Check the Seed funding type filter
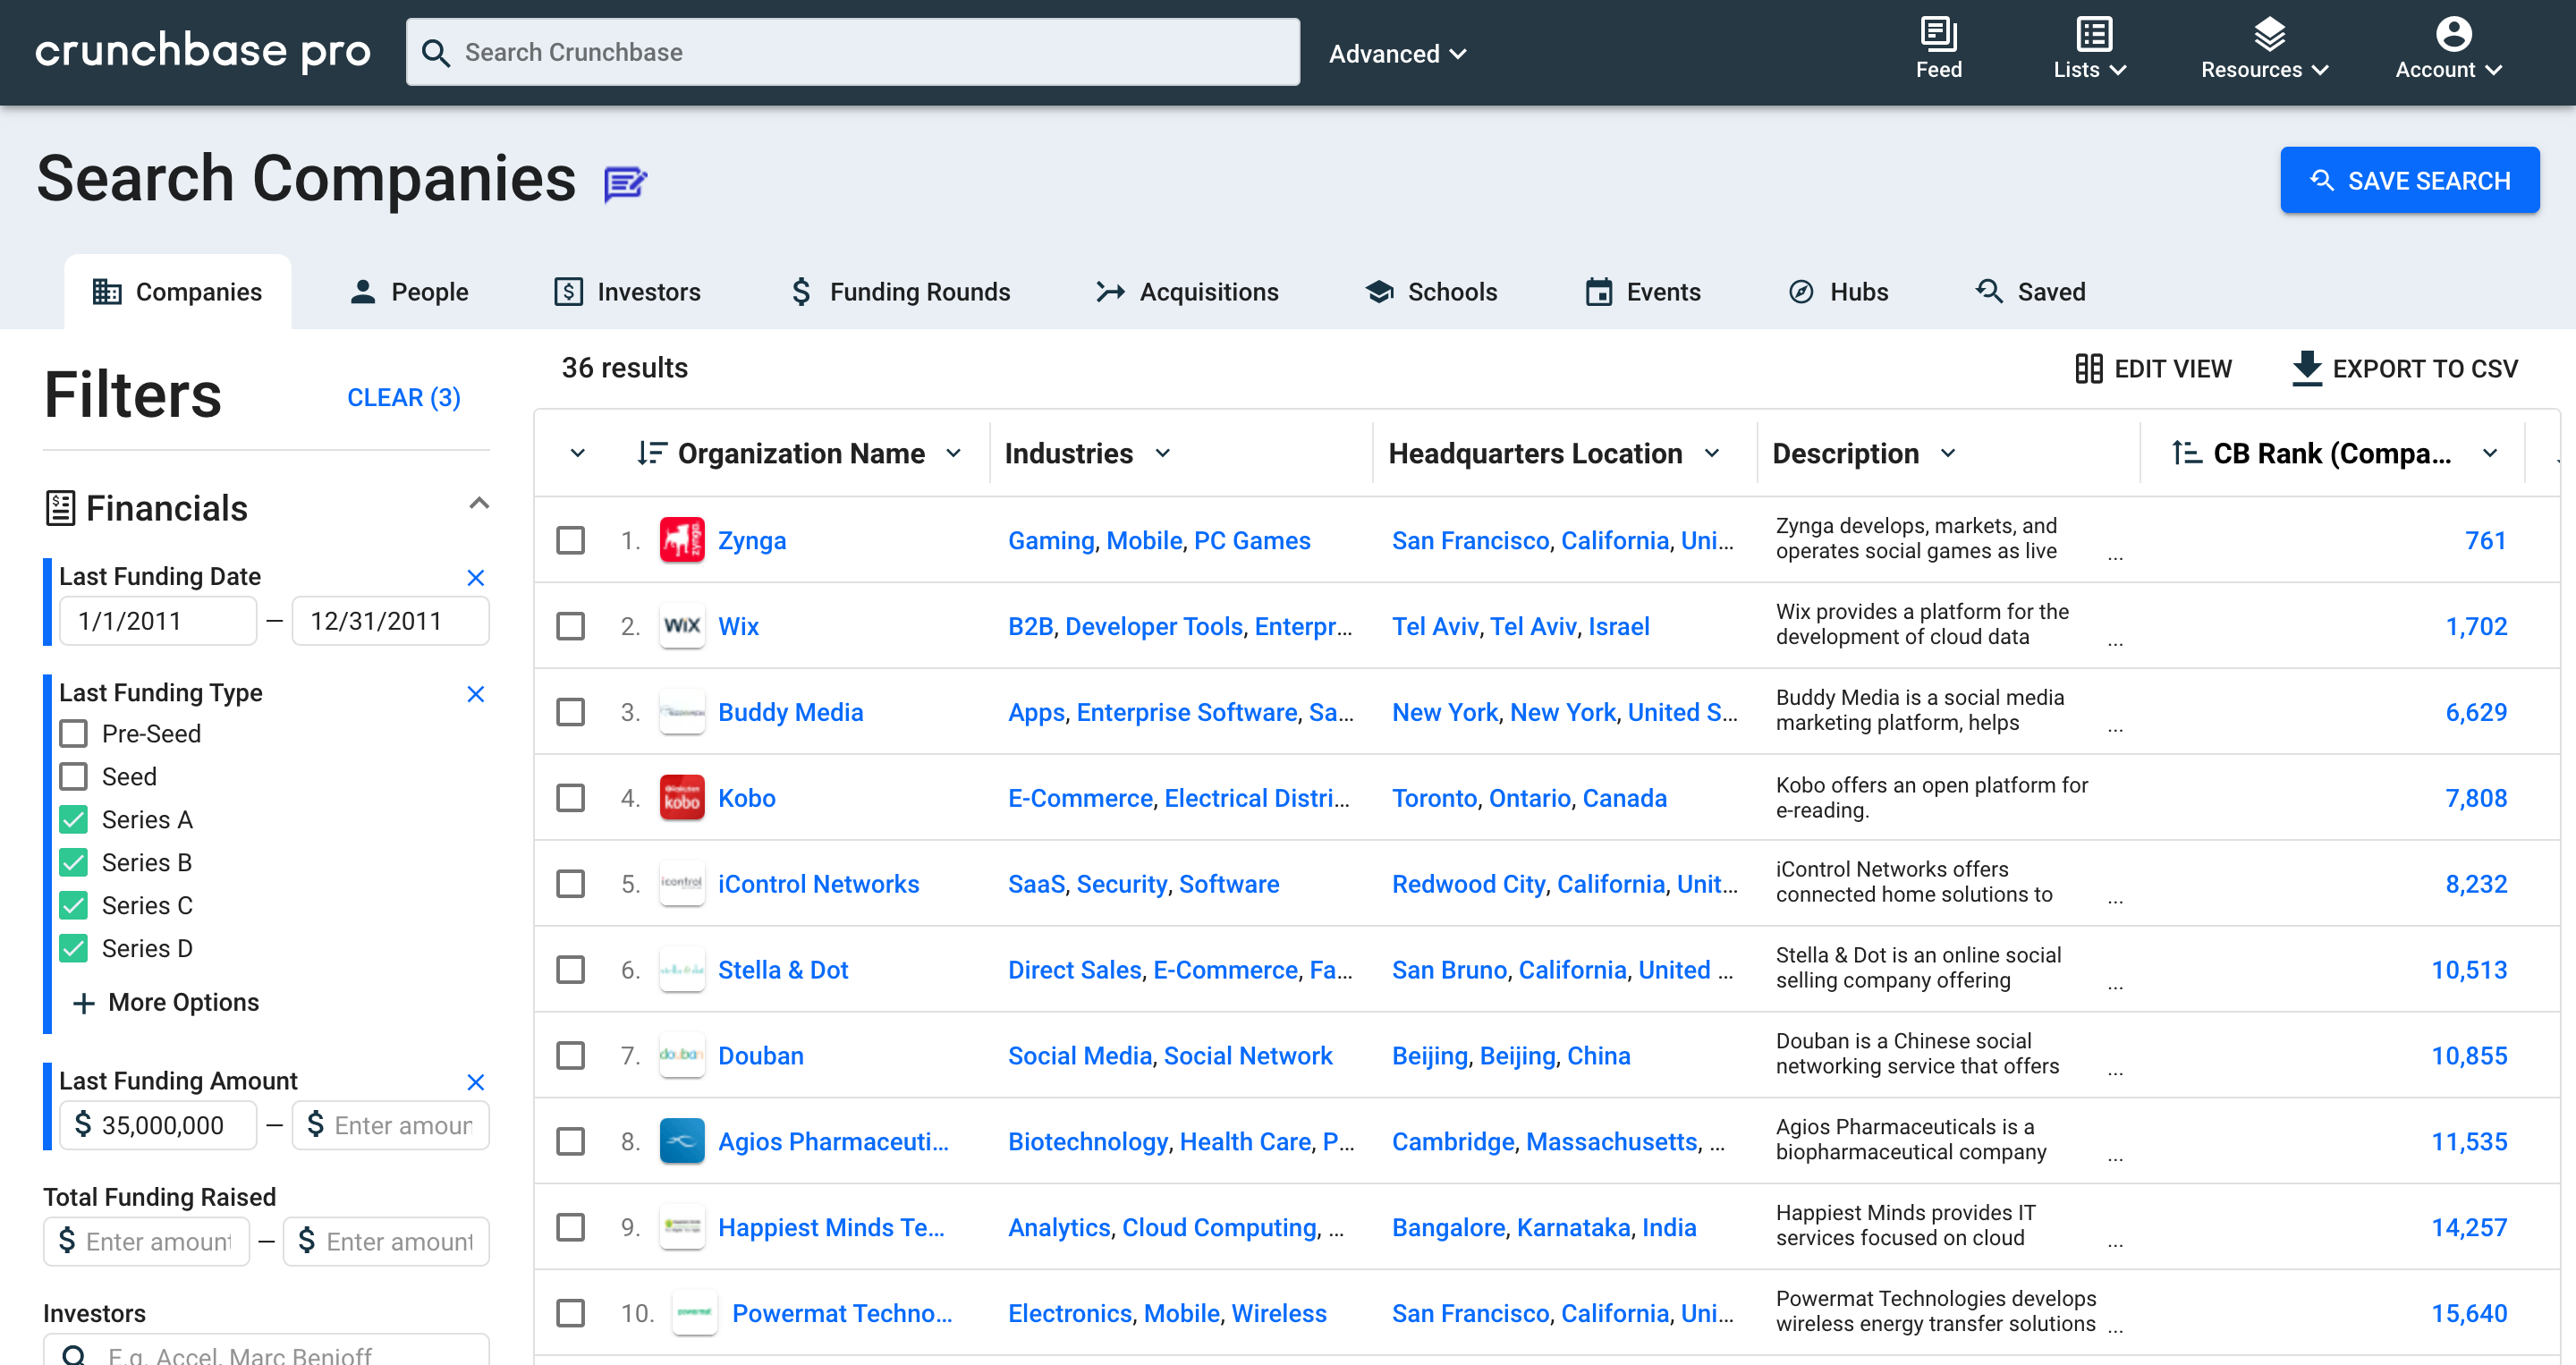Viewport: 2576px width, 1365px height. (73, 776)
